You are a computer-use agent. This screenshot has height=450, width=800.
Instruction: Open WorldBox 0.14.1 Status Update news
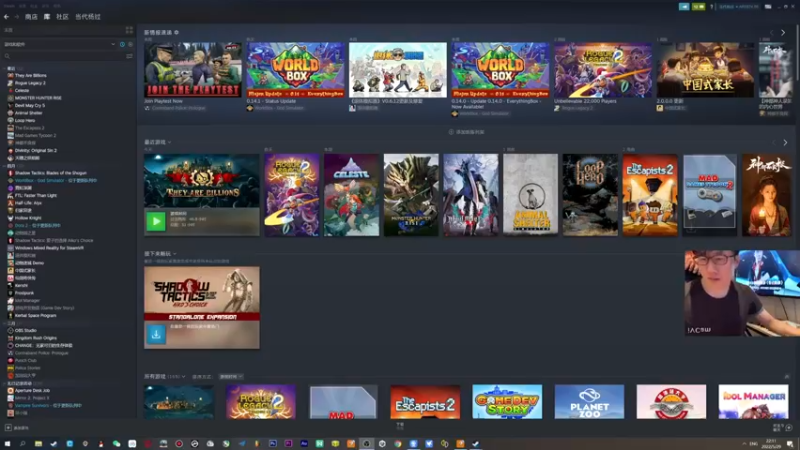[295, 70]
